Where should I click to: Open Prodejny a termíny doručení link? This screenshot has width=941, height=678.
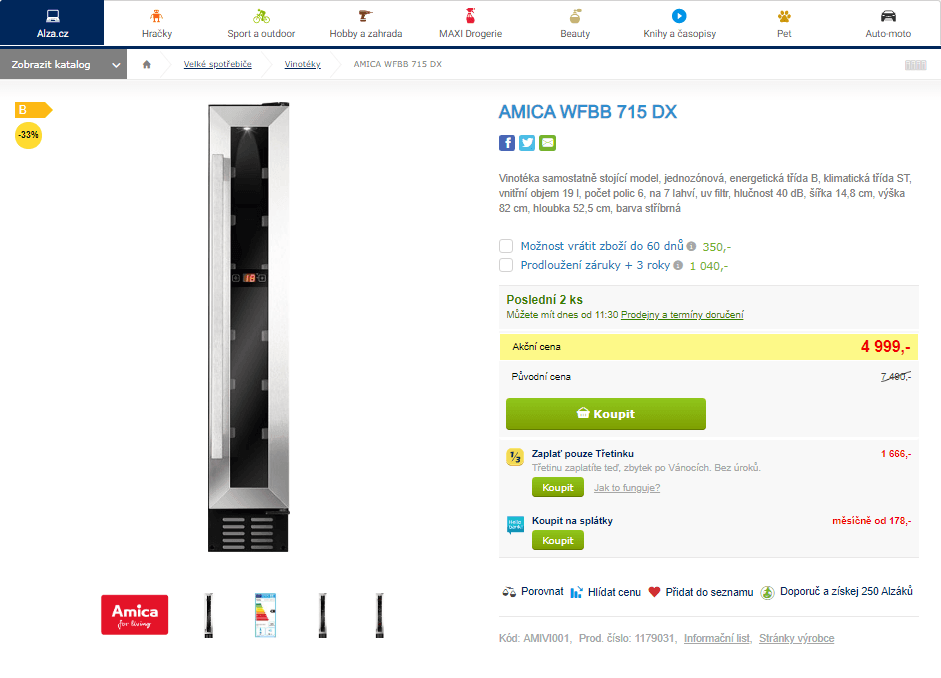tap(682, 314)
